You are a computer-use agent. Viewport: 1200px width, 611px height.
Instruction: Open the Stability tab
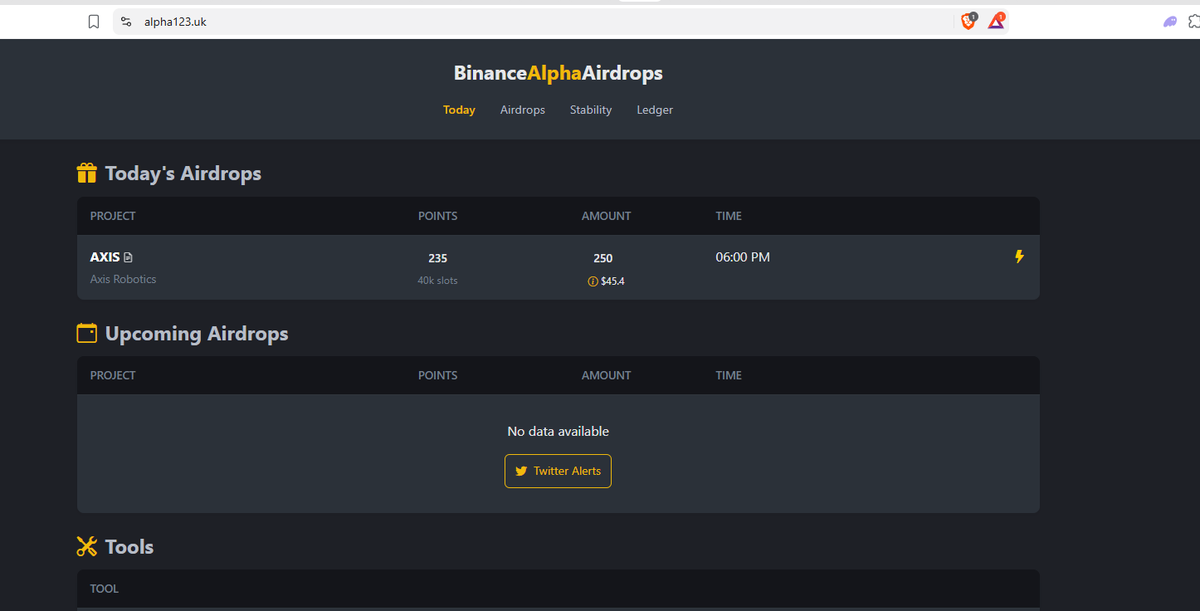tap(591, 110)
